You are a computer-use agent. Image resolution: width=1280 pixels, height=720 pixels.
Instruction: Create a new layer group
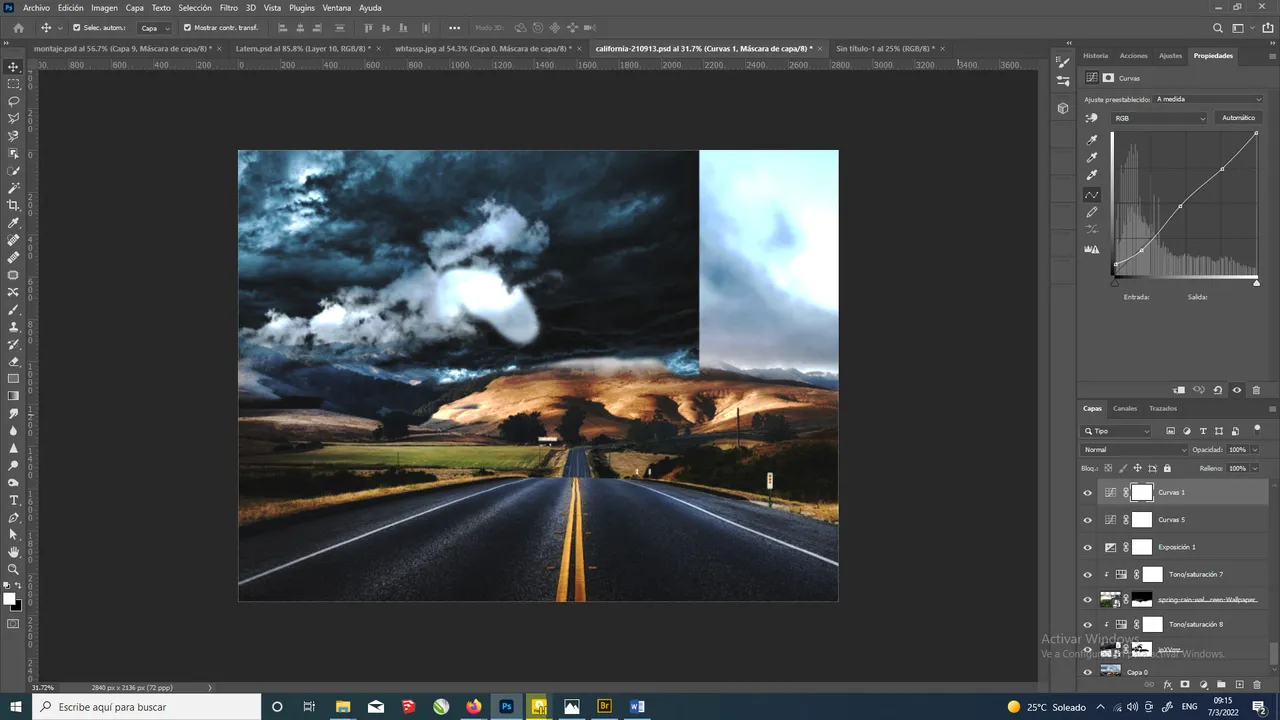pos(1221,685)
